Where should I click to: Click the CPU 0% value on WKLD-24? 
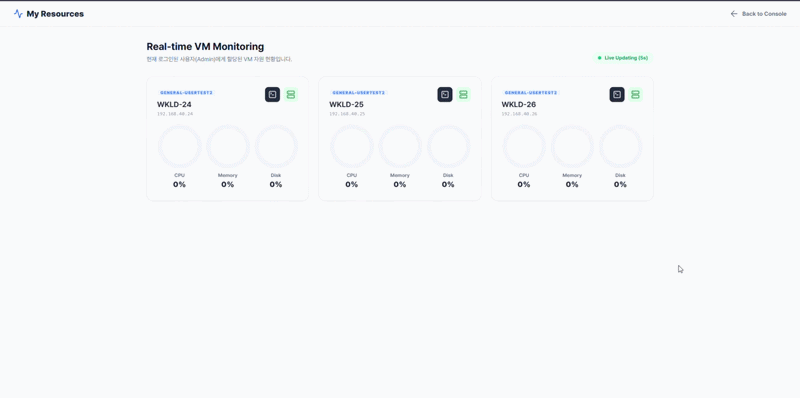tap(180, 185)
